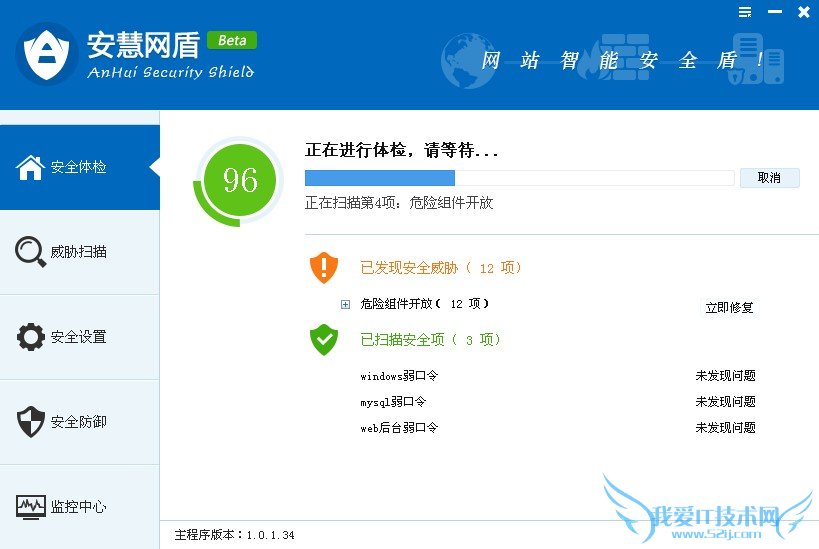Screen dimensions: 819x549
Task: Click the globe icon in the banner
Action: point(468,61)
